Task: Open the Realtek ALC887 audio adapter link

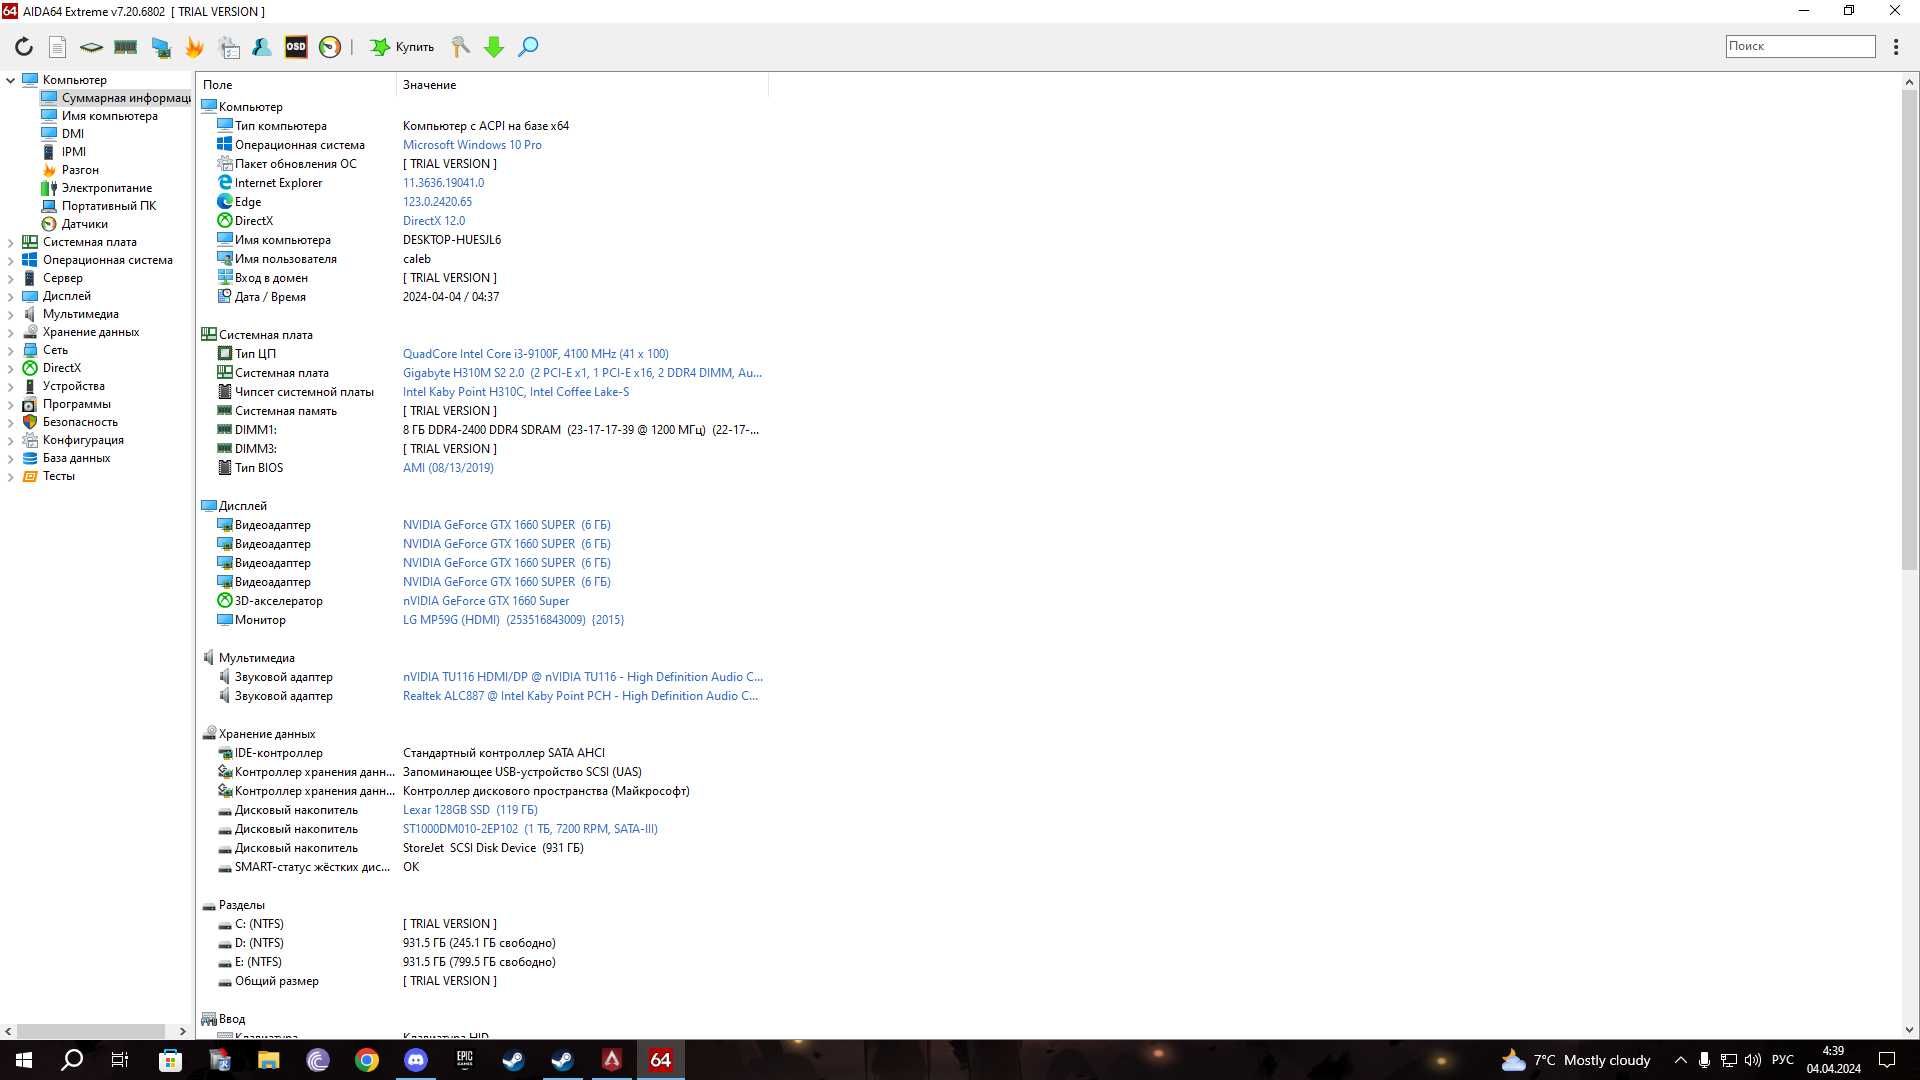Action: pyautogui.click(x=581, y=696)
